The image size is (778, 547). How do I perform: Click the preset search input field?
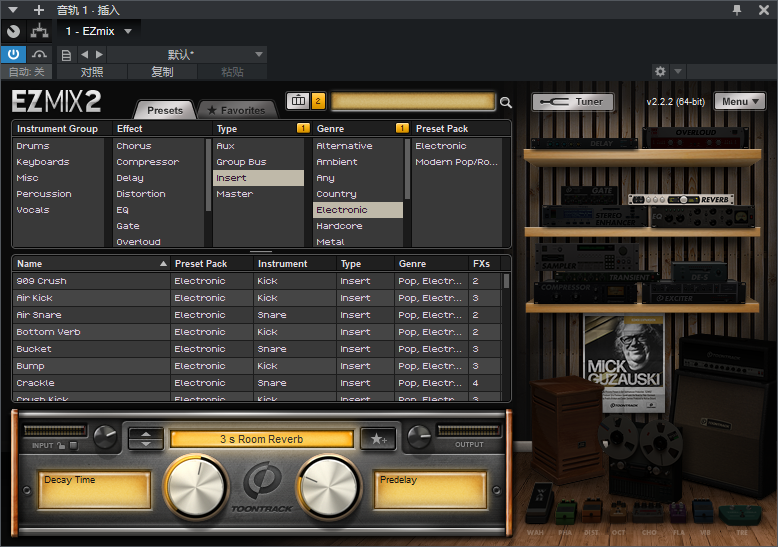(x=413, y=101)
